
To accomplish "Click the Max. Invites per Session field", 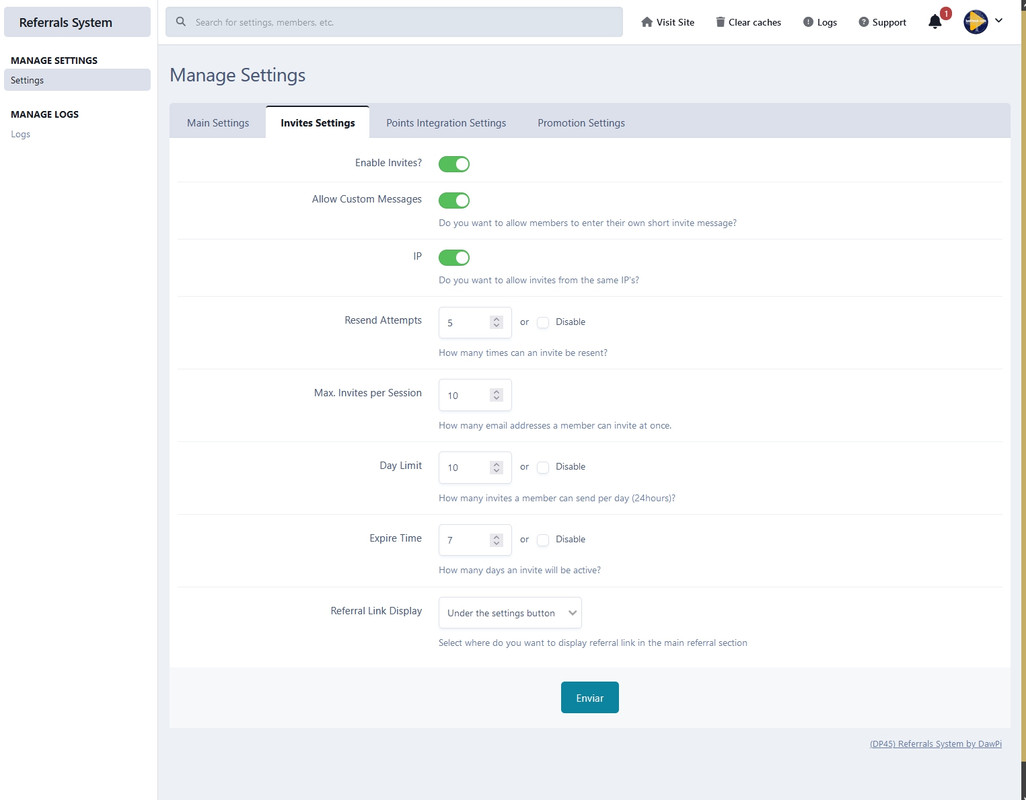I will coord(475,395).
